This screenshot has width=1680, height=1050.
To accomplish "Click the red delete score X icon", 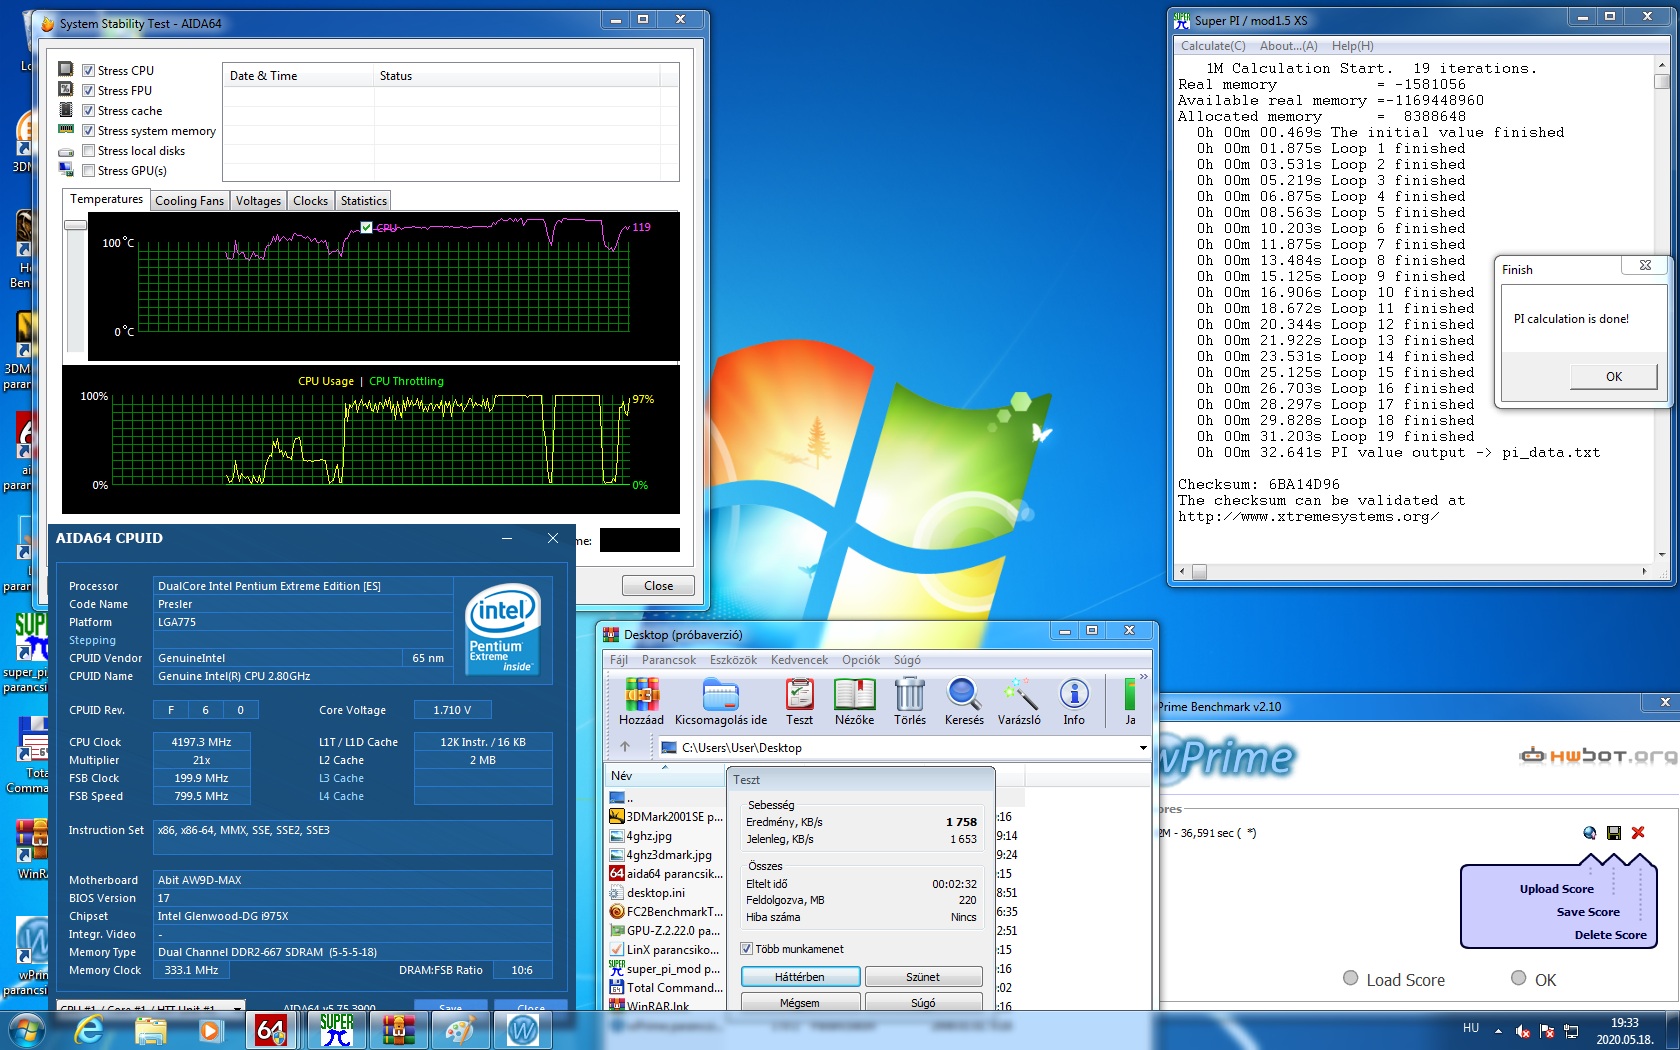I will click(x=1638, y=832).
